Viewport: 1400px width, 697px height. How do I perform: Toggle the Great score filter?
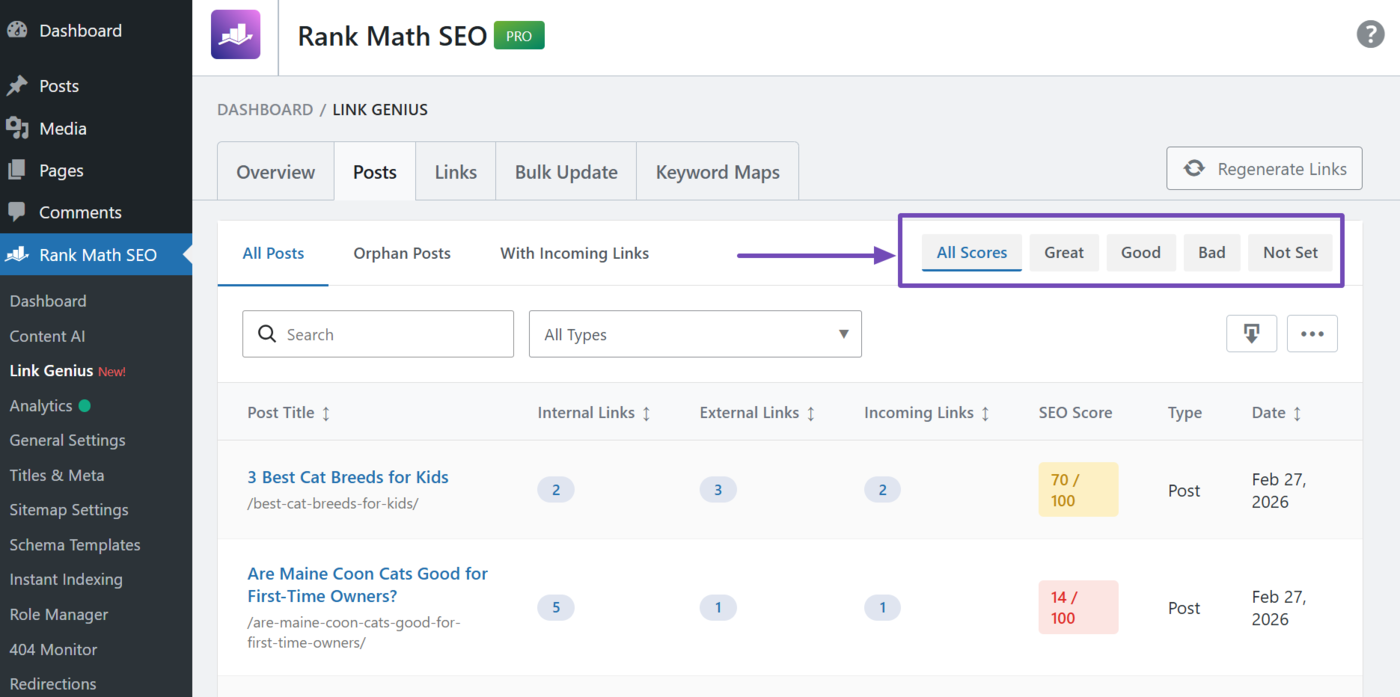pyautogui.click(x=1064, y=252)
